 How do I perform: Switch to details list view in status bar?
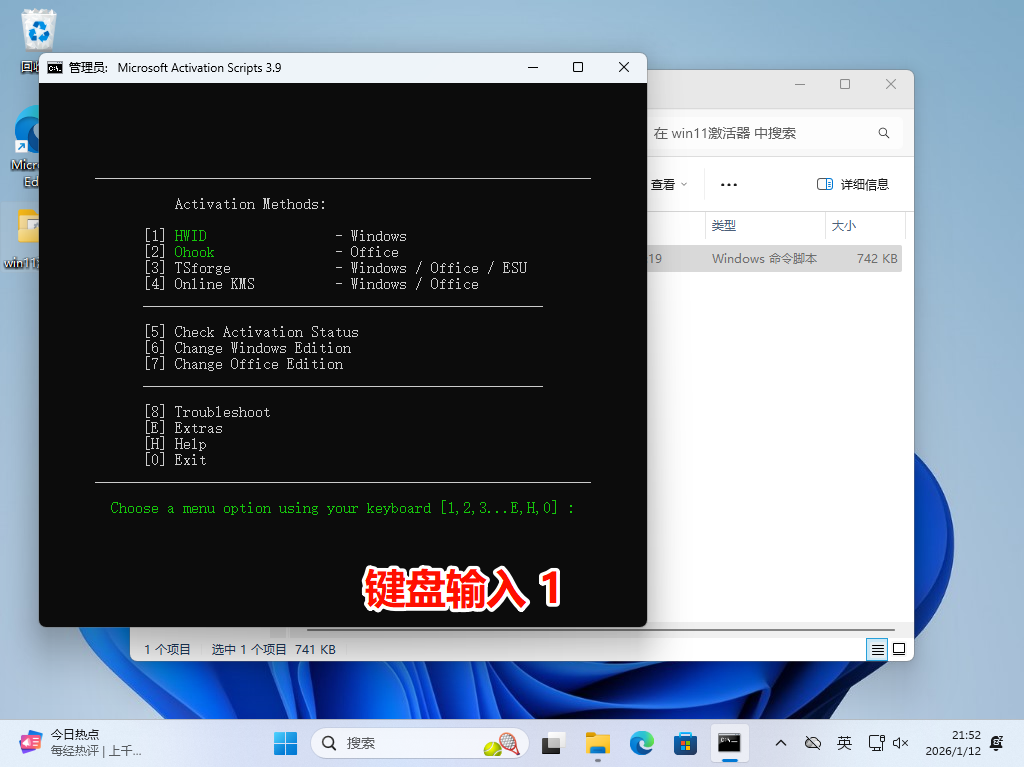(x=877, y=649)
